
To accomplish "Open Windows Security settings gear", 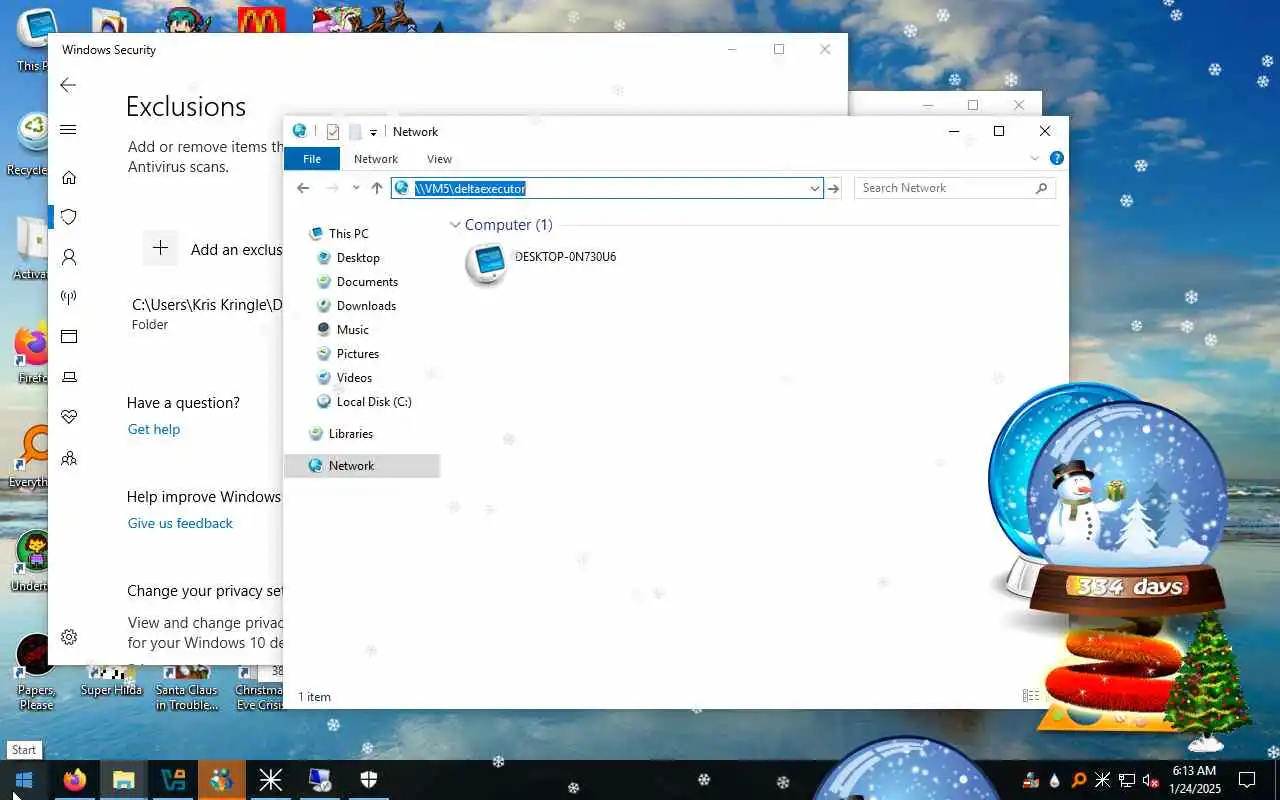I will [x=69, y=637].
